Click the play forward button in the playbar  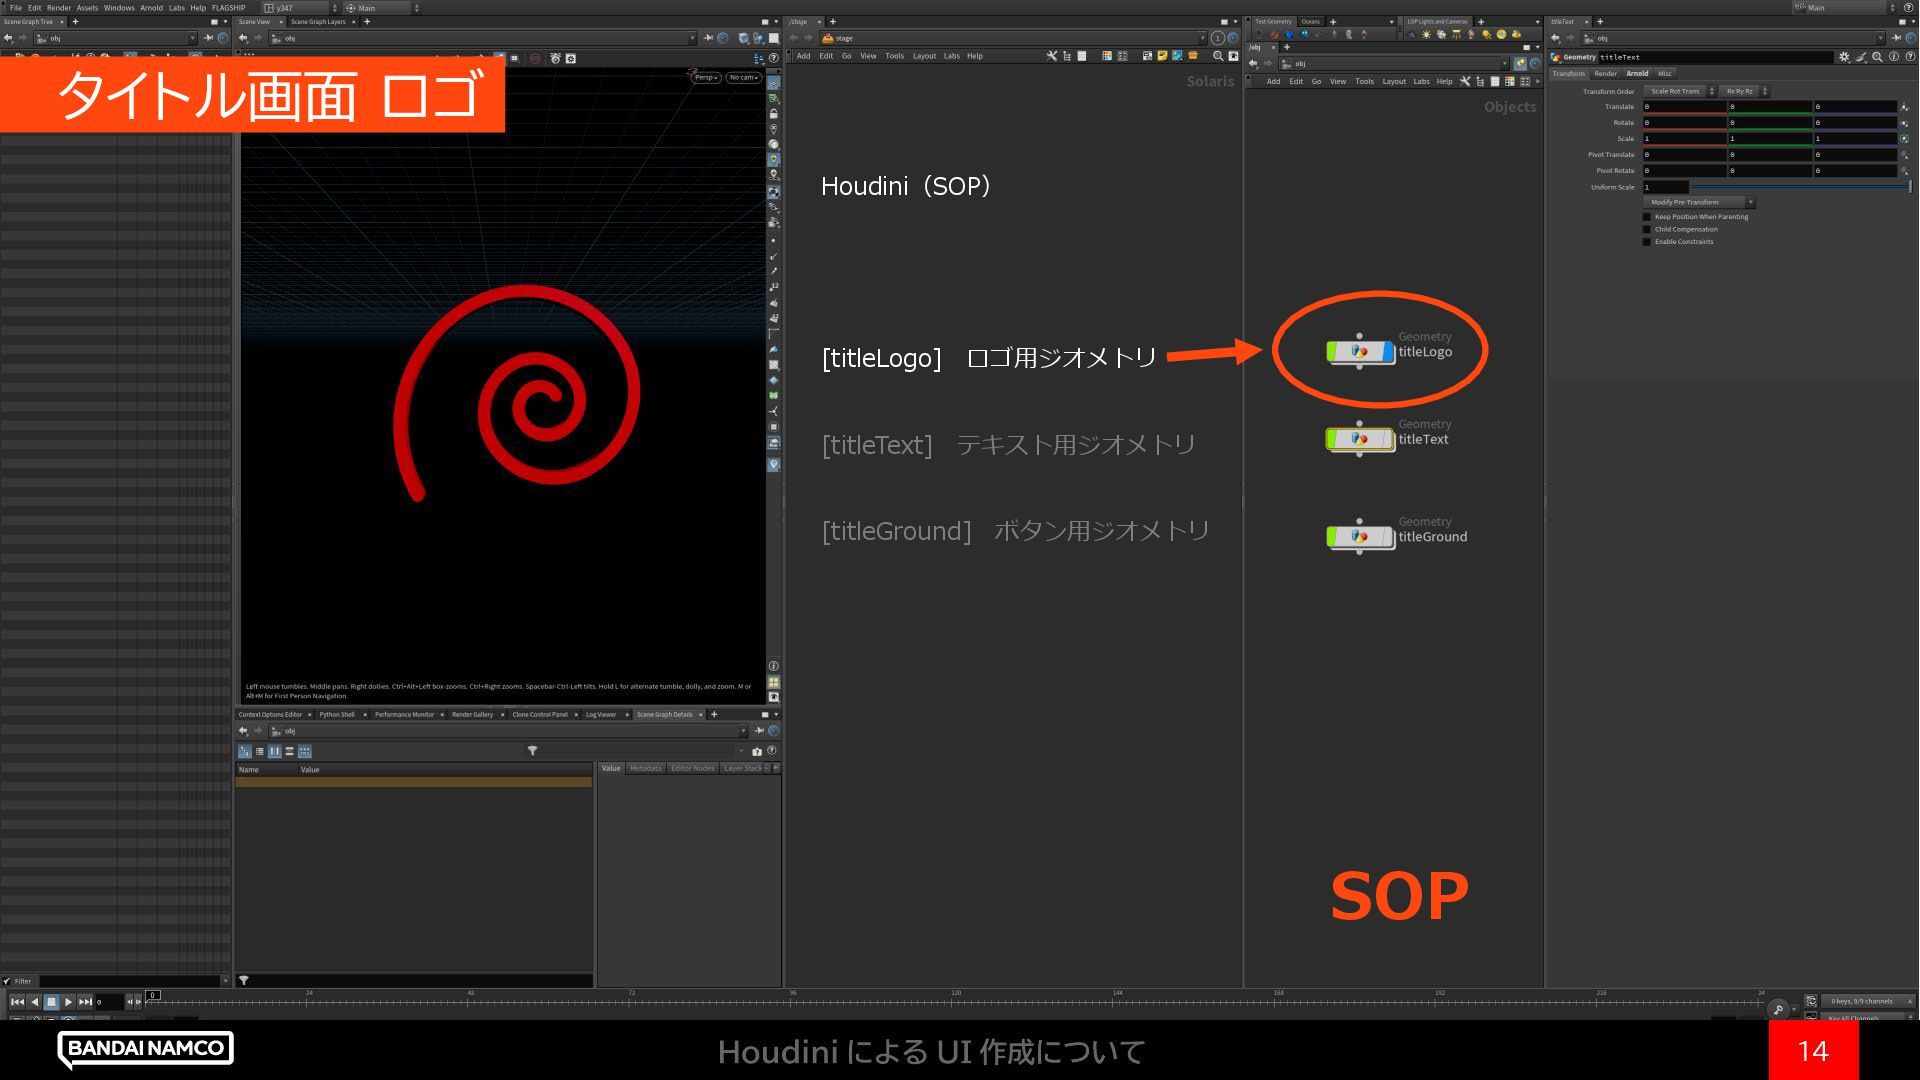[x=68, y=1001]
